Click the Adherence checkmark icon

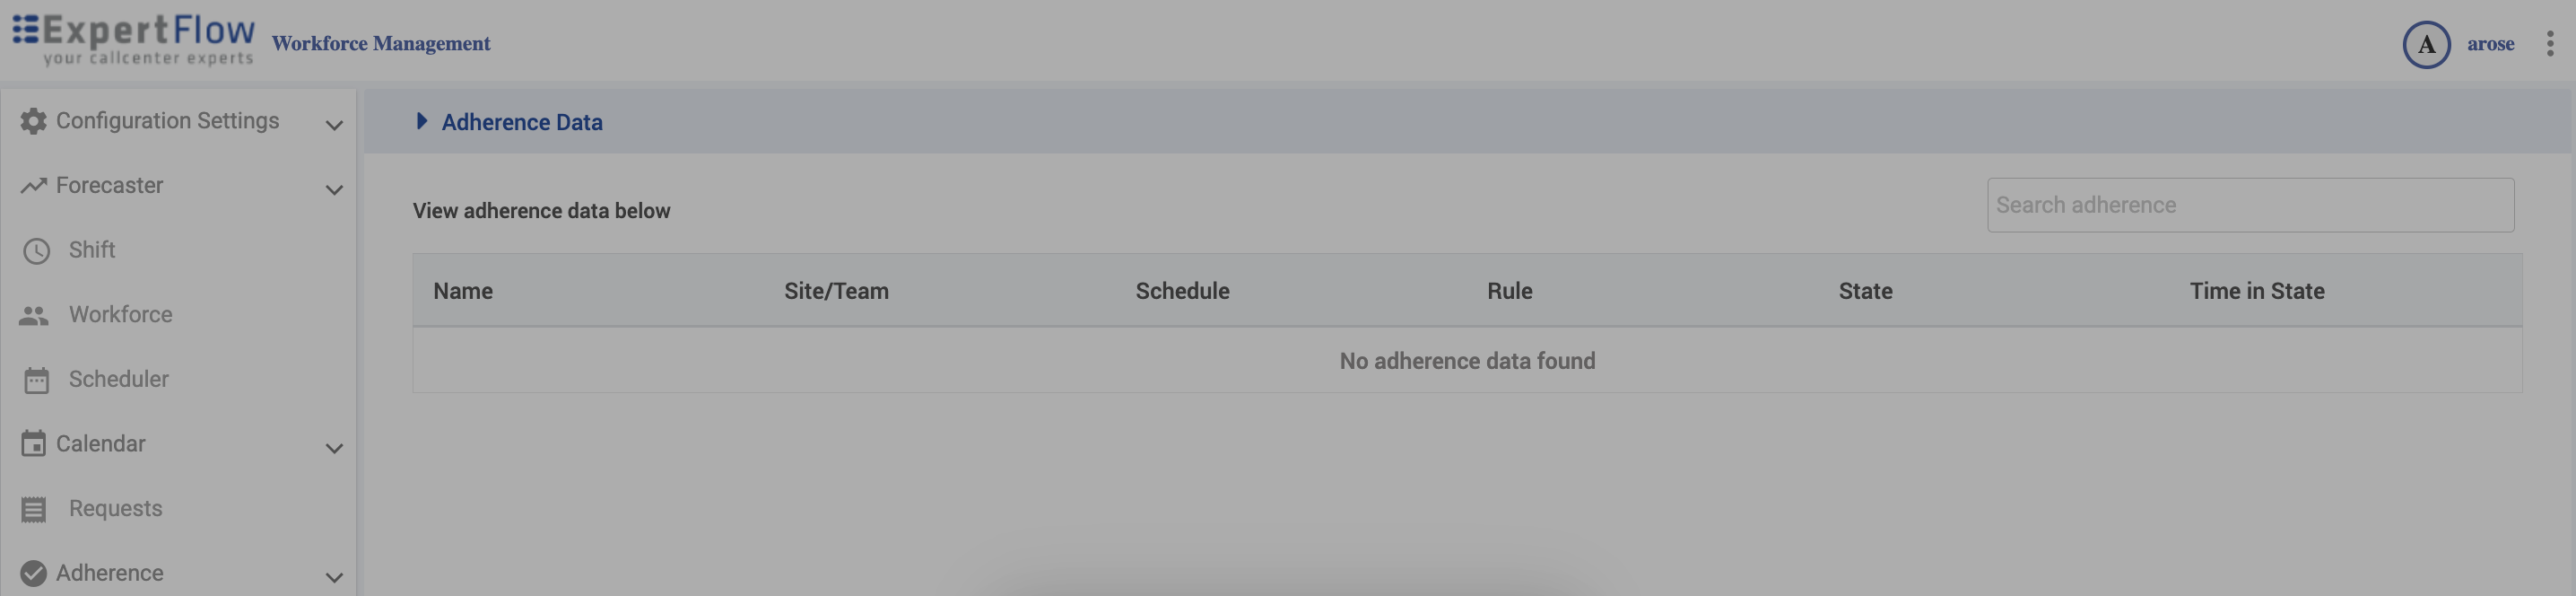point(33,573)
